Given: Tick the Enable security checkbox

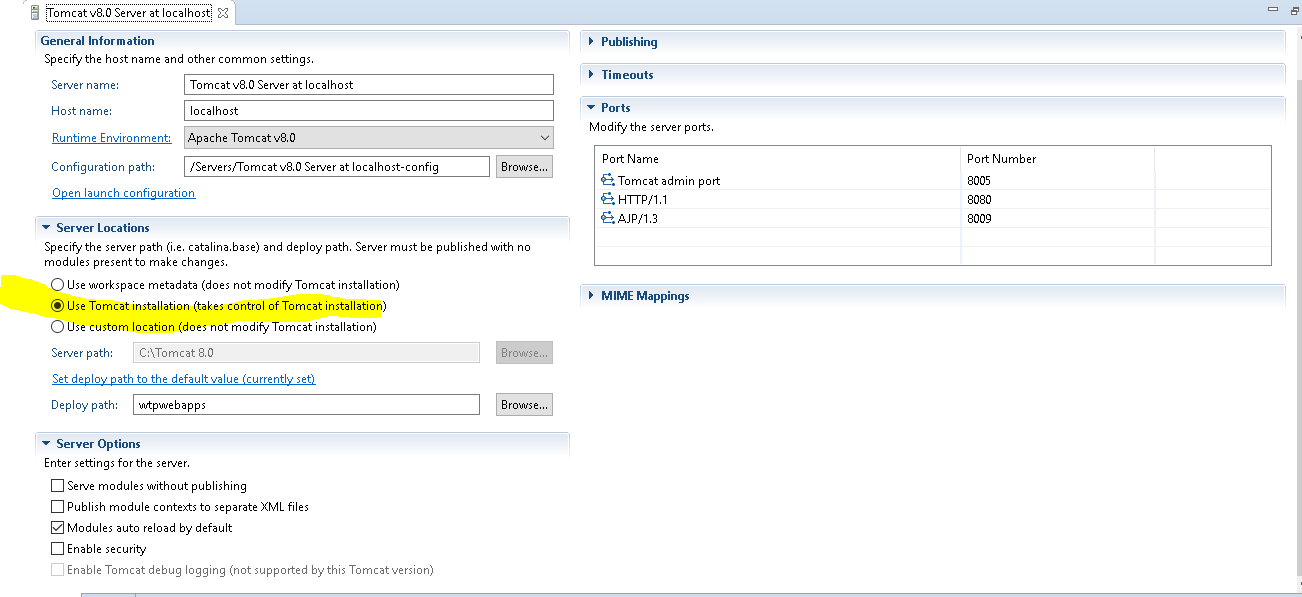Looking at the screenshot, I should [57, 549].
